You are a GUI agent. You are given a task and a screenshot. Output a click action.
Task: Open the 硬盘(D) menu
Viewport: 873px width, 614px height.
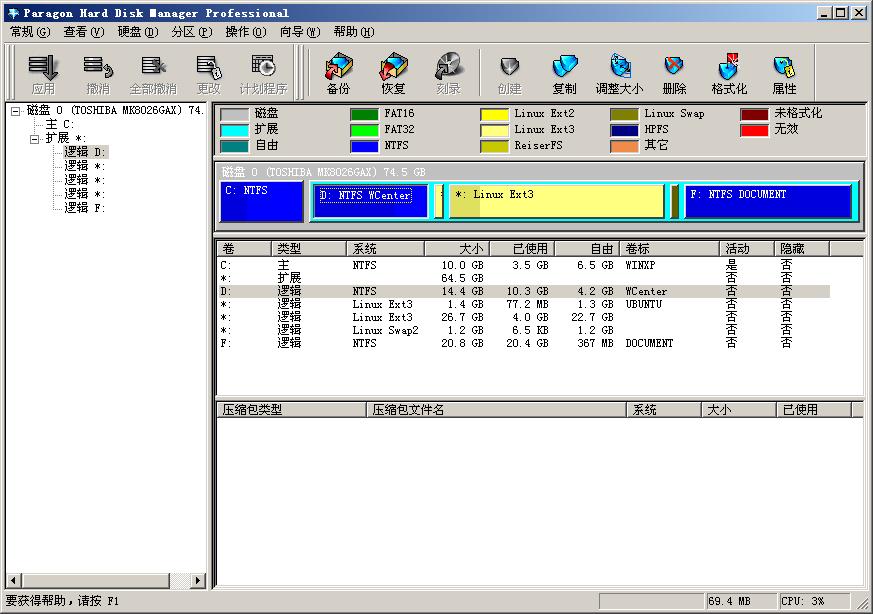(x=138, y=32)
